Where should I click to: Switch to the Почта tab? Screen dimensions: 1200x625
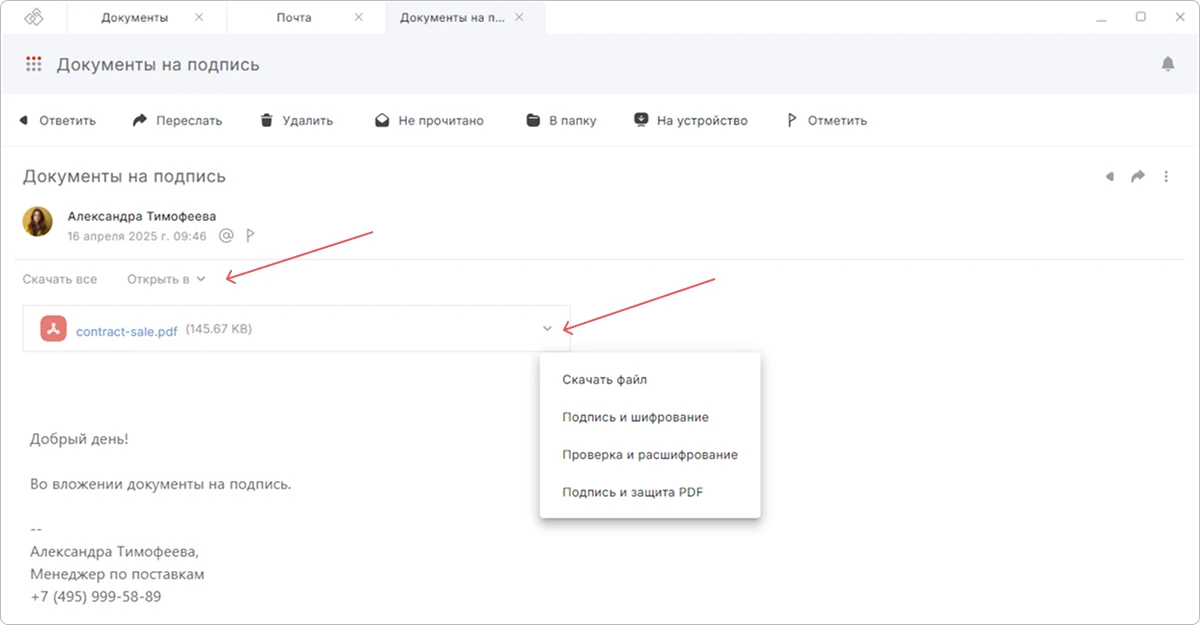click(x=292, y=17)
